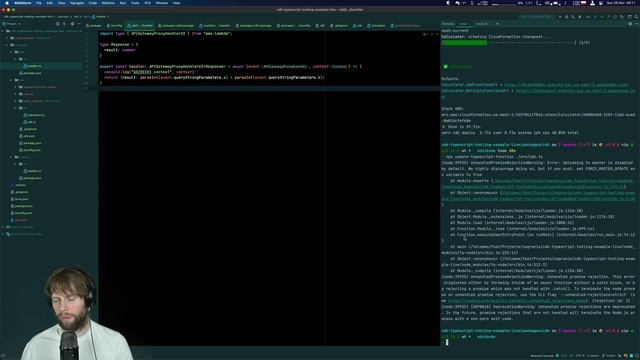Open the packages/cdk/package editor tab
The image size is (640, 360).
pyautogui.click(x=253, y=25)
